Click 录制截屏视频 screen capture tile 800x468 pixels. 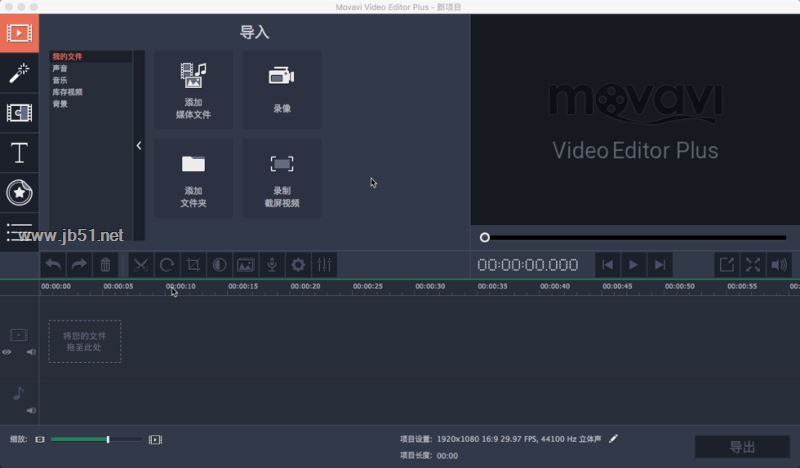pos(282,178)
